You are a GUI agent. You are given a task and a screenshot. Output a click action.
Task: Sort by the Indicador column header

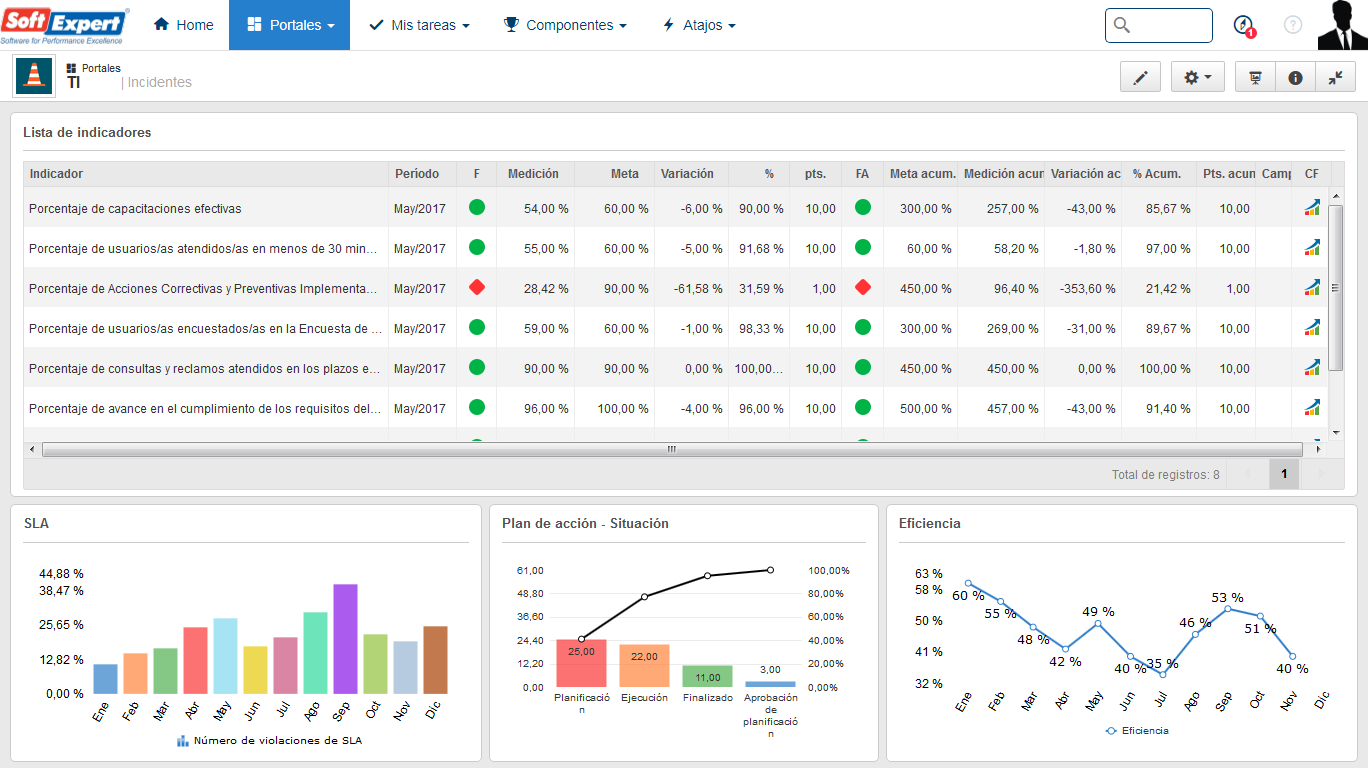click(x=206, y=174)
